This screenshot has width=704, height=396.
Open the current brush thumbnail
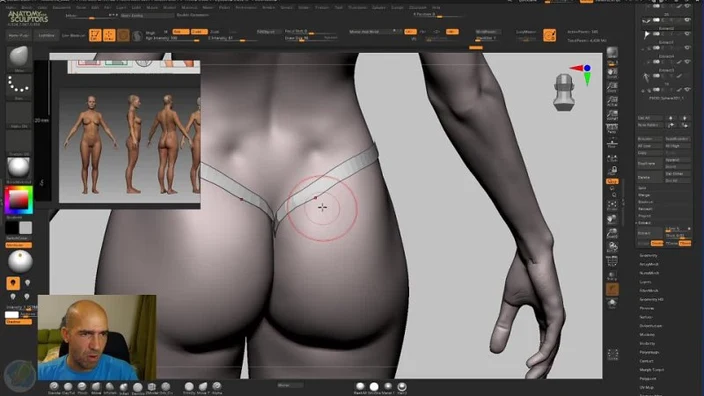tap(19, 57)
